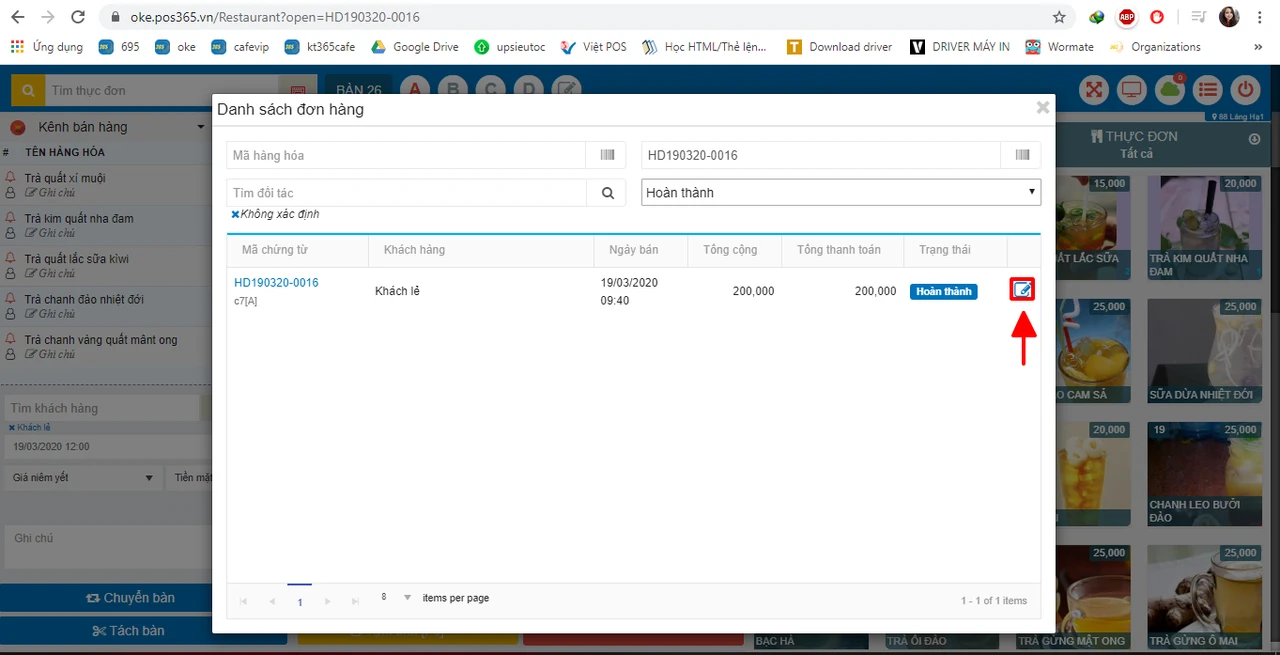This screenshot has width=1280, height=655.
Task: Click the search magnifier next to Tìm đối tác
Action: pos(607,193)
